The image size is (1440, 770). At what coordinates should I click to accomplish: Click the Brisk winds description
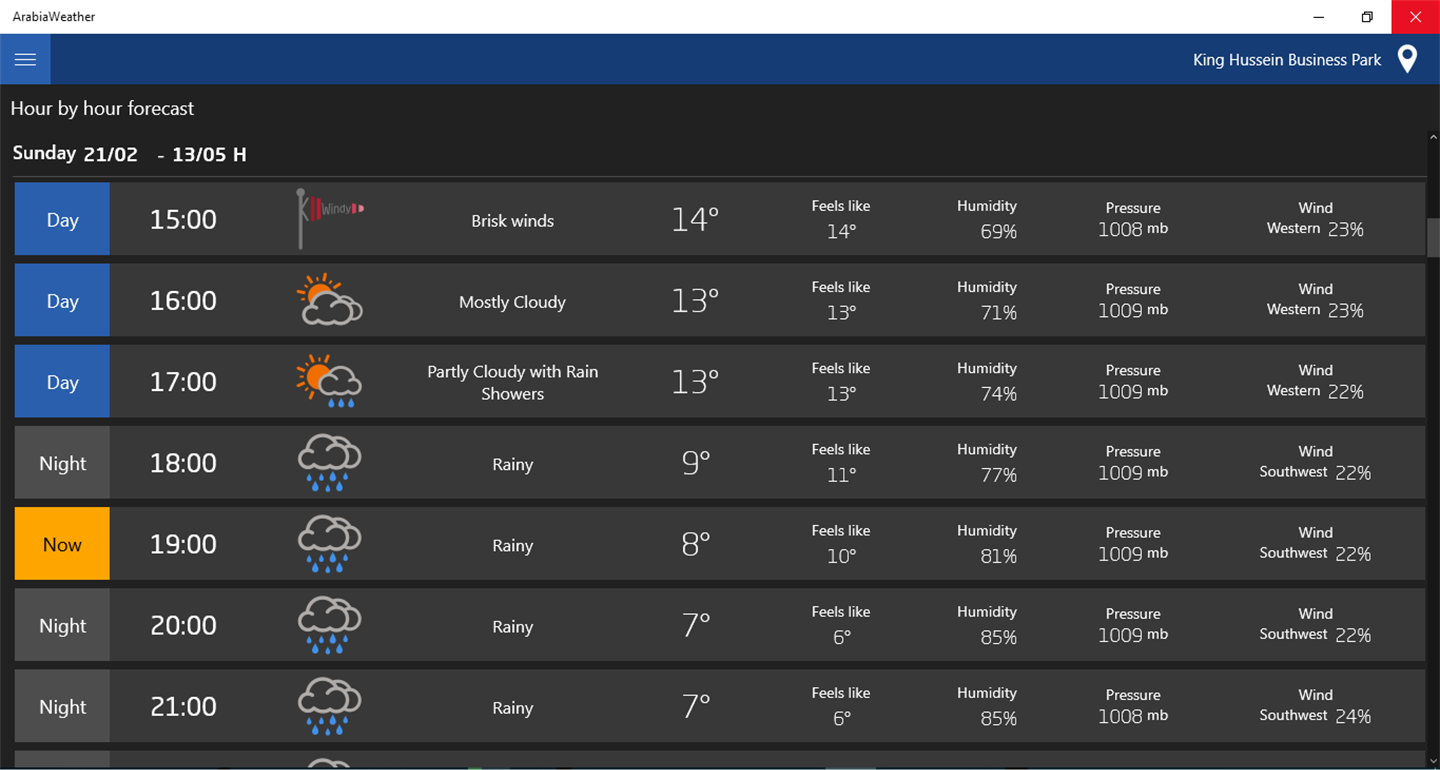512,221
